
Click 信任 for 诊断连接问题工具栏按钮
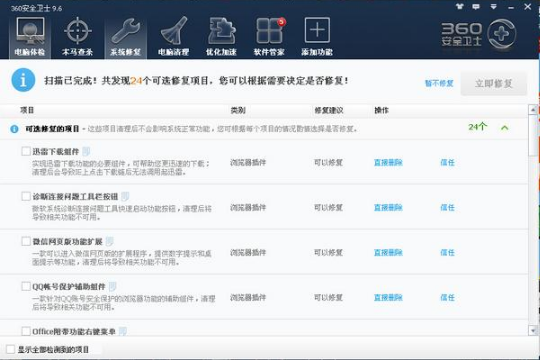tap(447, 207)
